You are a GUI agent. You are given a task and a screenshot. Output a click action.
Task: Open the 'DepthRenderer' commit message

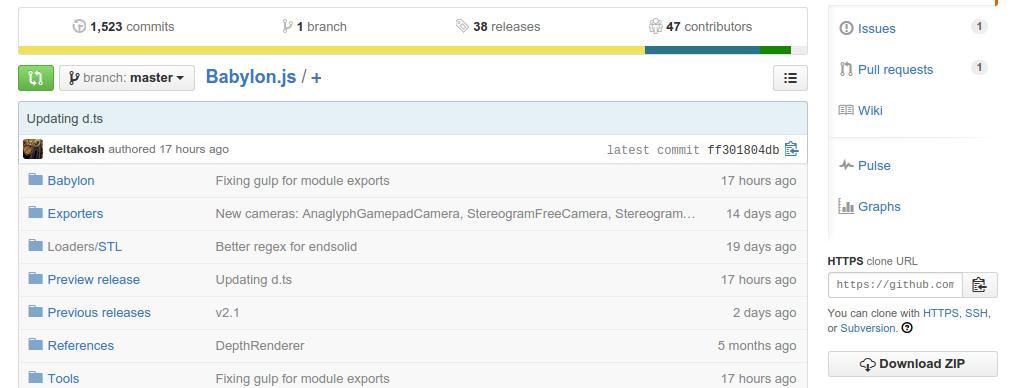(260, 346)
